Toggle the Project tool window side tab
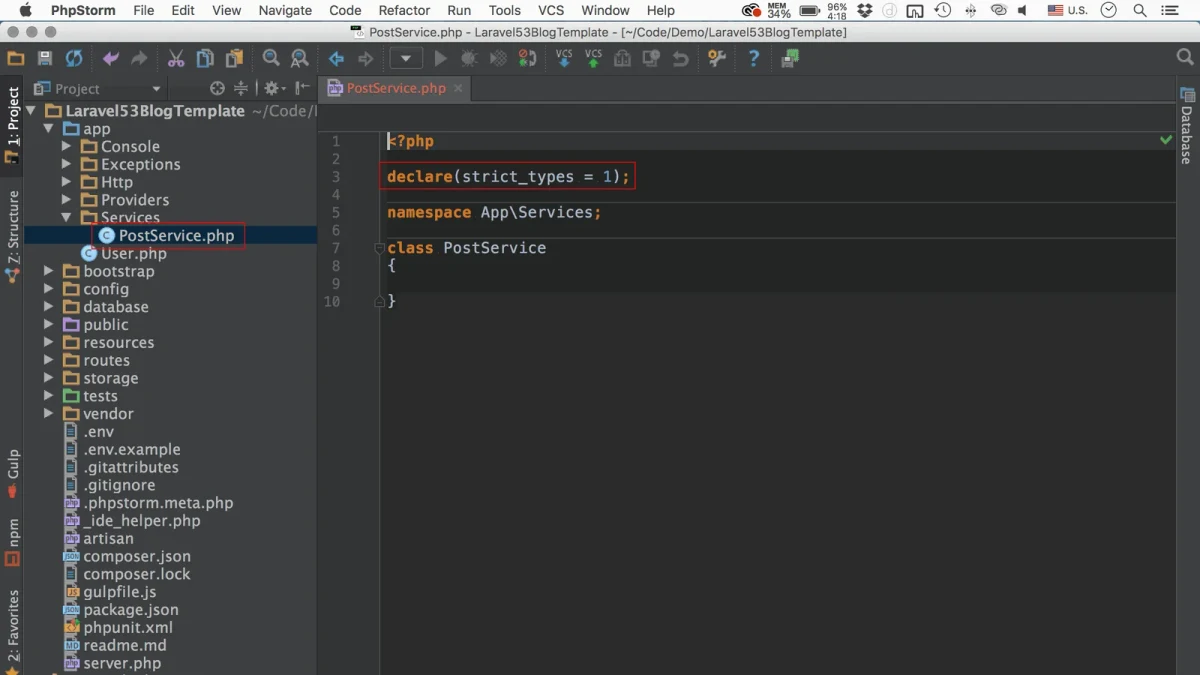 click(12, 124)
